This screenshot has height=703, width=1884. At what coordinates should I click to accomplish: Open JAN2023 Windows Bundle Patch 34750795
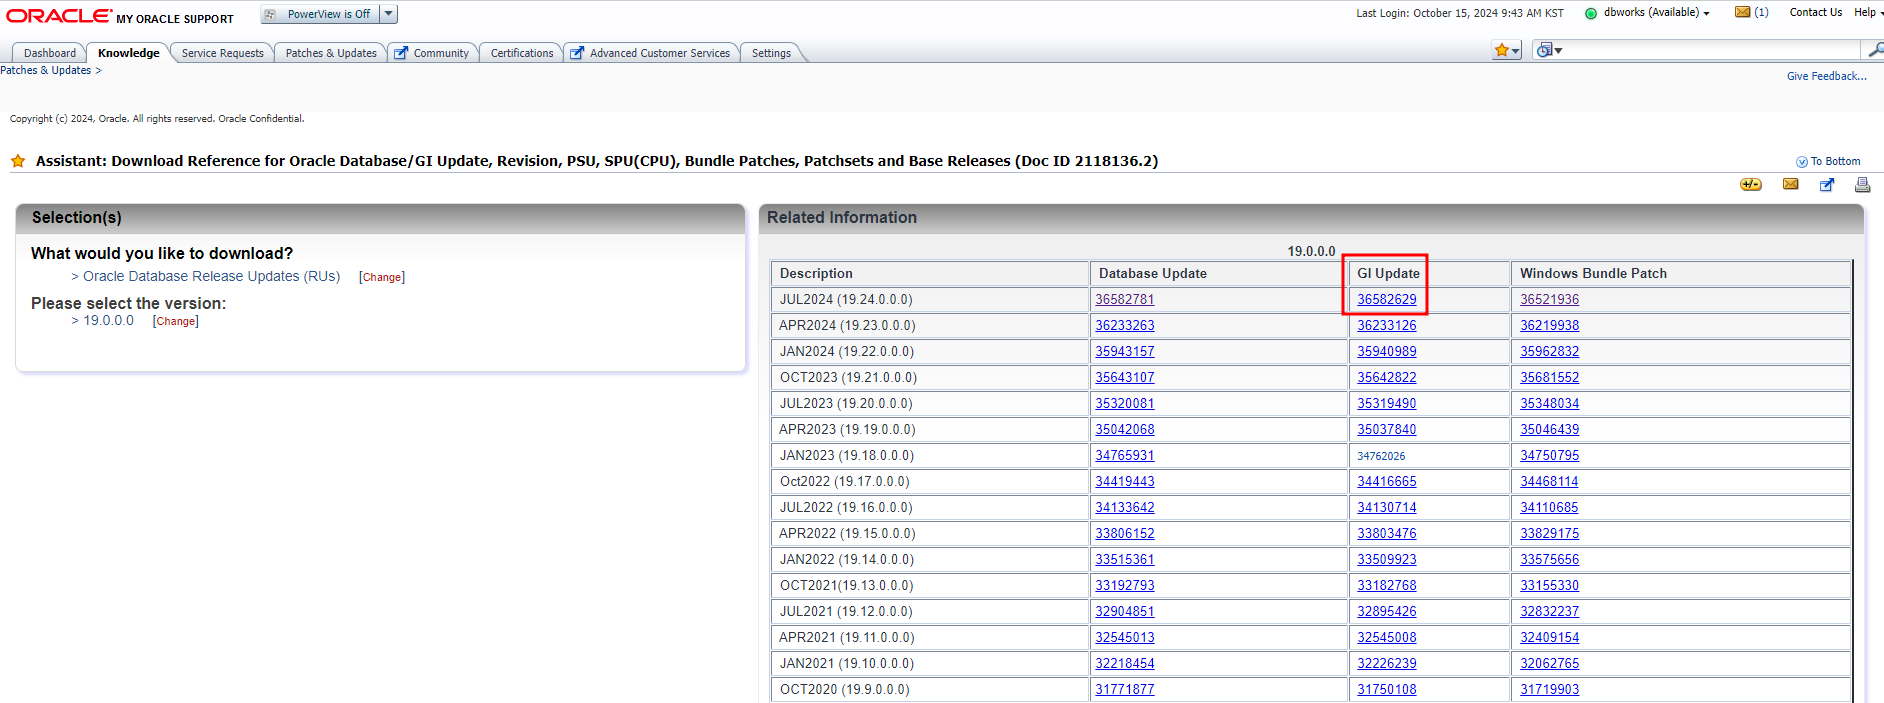(1550, 455)
